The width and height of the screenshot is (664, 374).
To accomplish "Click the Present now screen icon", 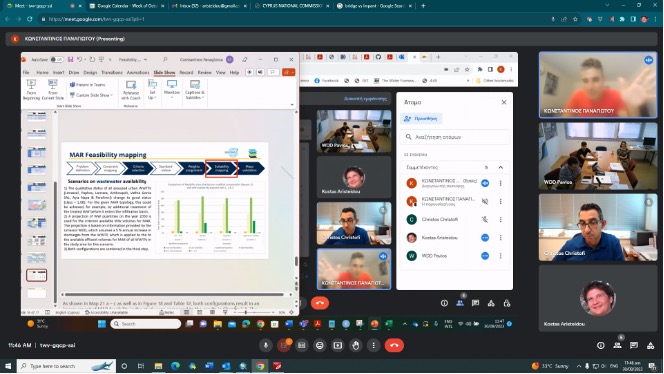I will (338, 346).
